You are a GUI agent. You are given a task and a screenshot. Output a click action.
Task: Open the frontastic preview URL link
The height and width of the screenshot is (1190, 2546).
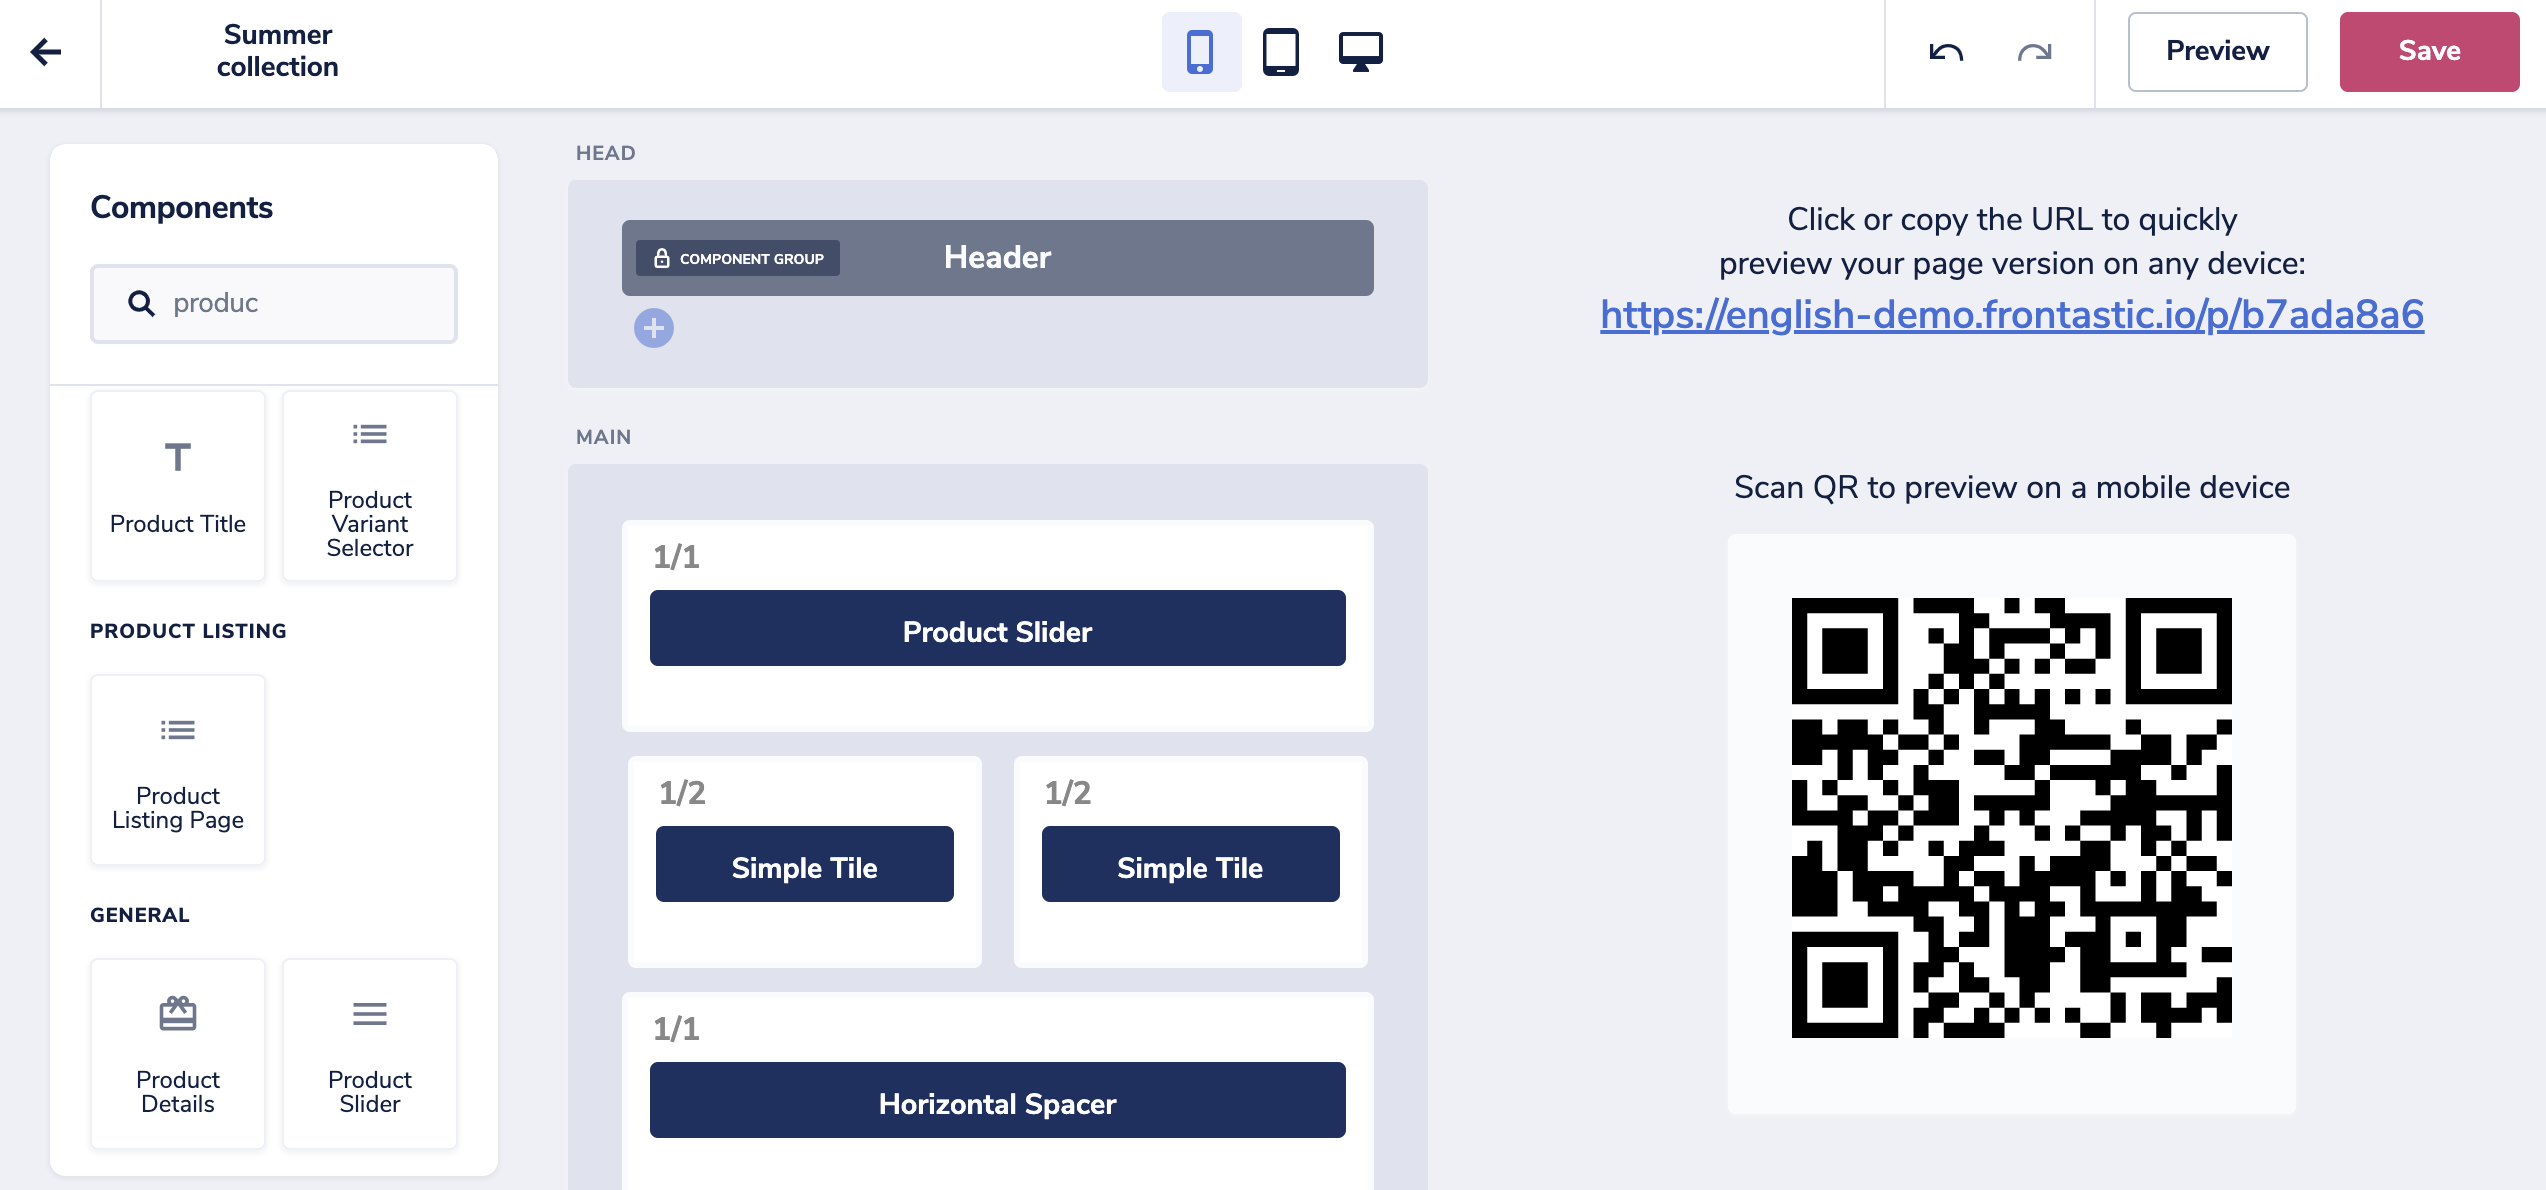[x=2012, y=314]
